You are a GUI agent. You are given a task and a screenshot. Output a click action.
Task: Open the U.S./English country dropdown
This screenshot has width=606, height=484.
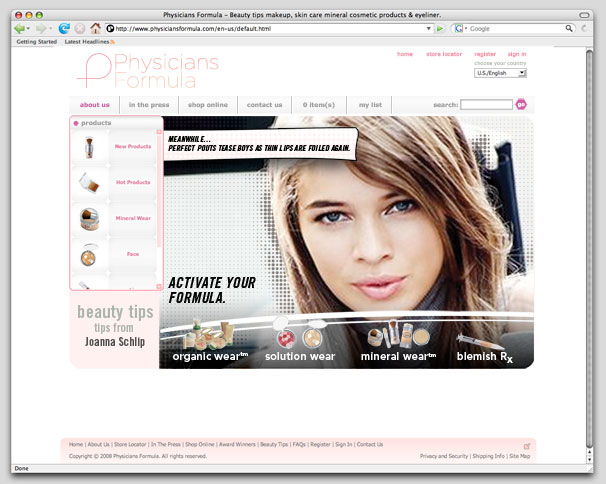500,73
